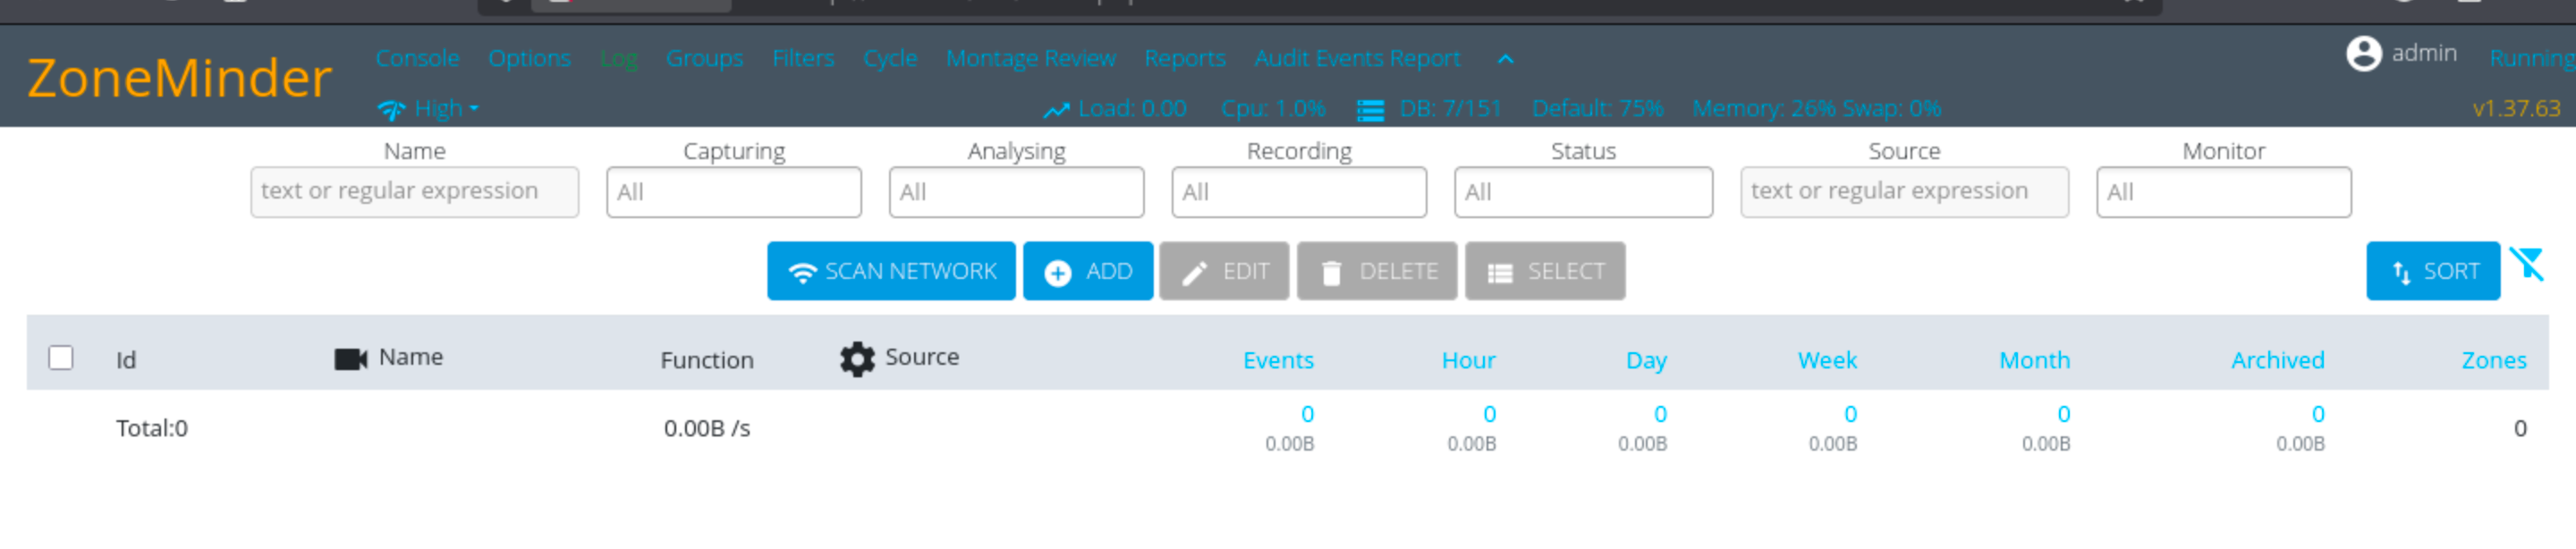Viewport: 2576px width, 549px height.
Task: Click the database storage icon near DB
Action: (x=1369, y=110)
